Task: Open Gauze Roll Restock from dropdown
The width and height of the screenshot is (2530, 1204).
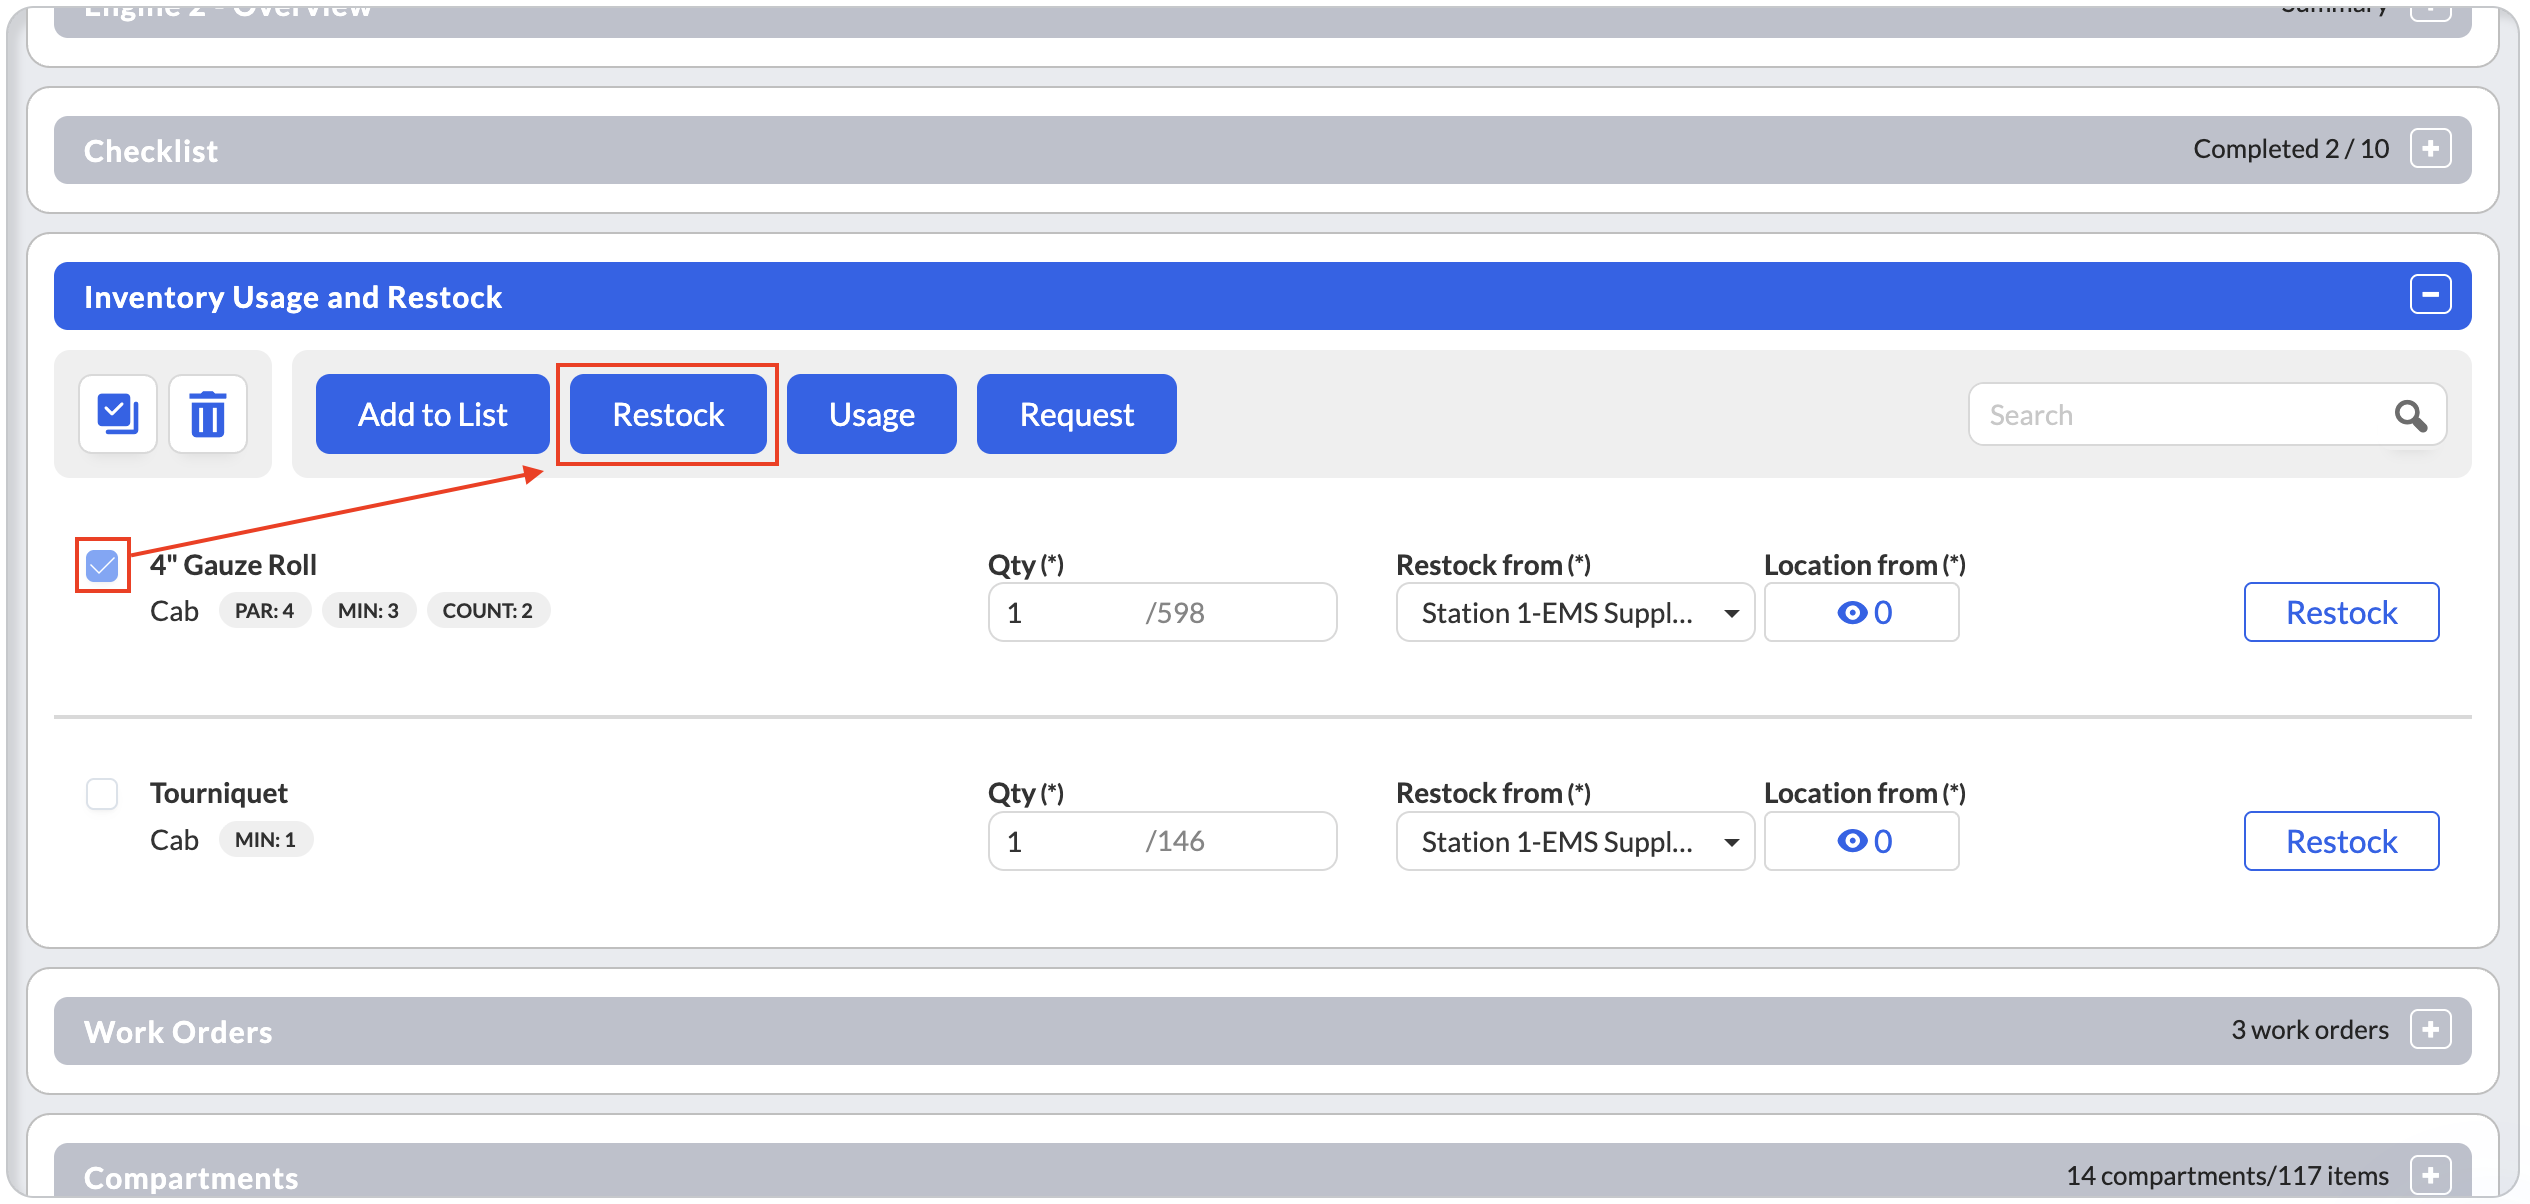Action: click(x=1575, y=613)
